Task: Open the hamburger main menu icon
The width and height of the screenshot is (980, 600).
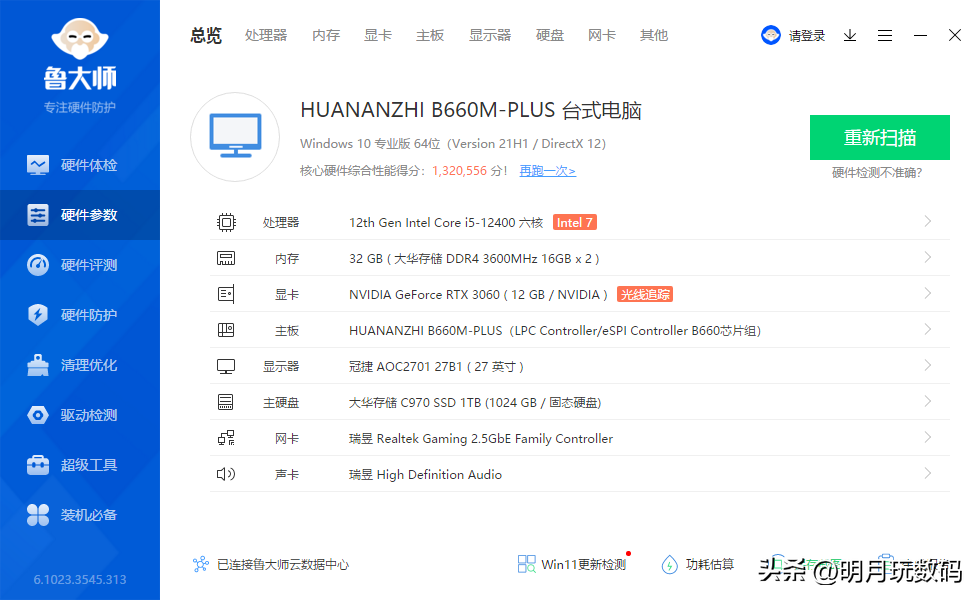Action: (885, 36)
